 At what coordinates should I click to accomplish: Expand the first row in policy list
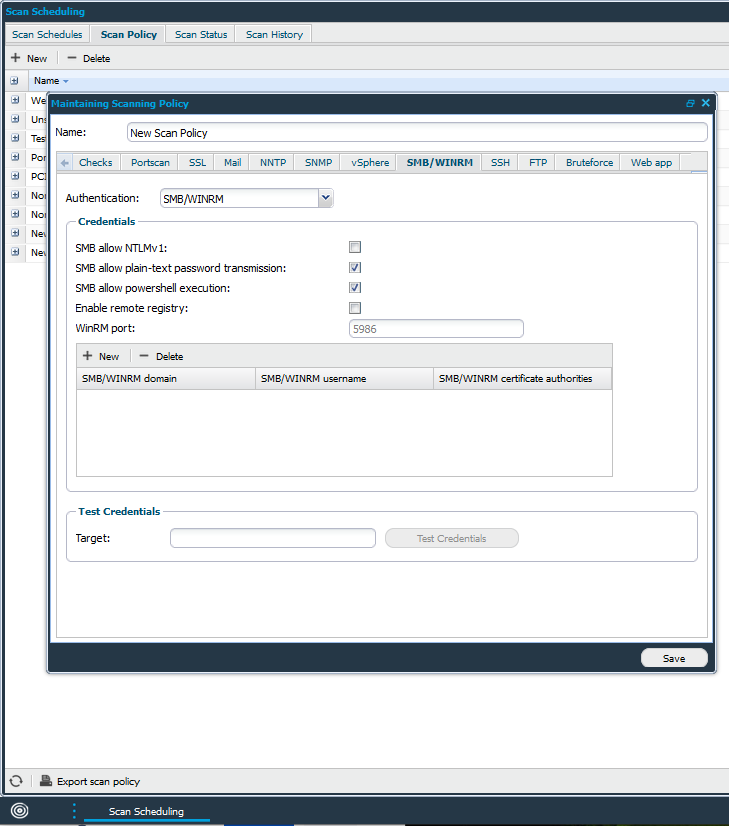(15, 100)
